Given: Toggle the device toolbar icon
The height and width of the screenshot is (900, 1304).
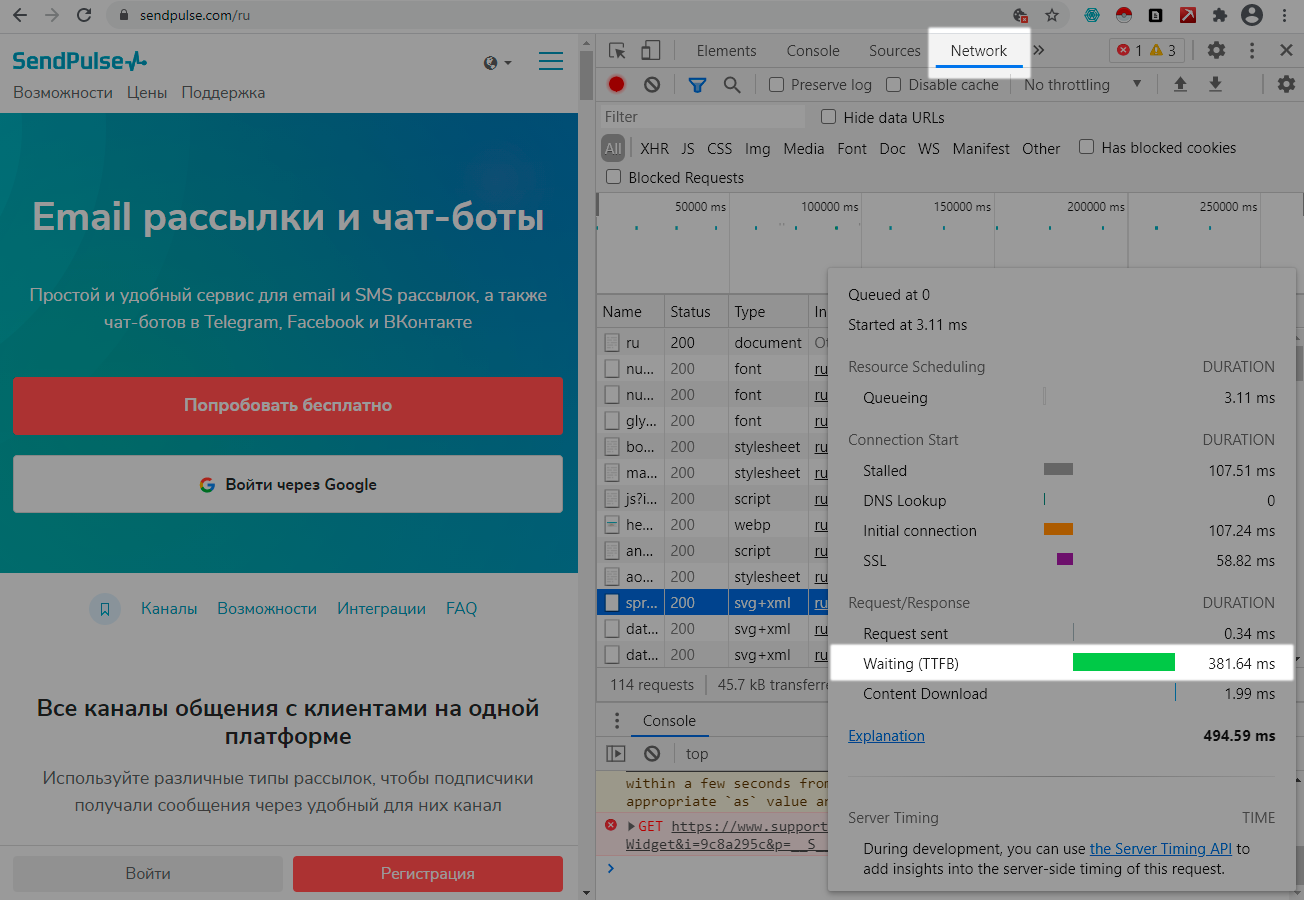Looking at the screenshot, I should (x=651, y=50).
